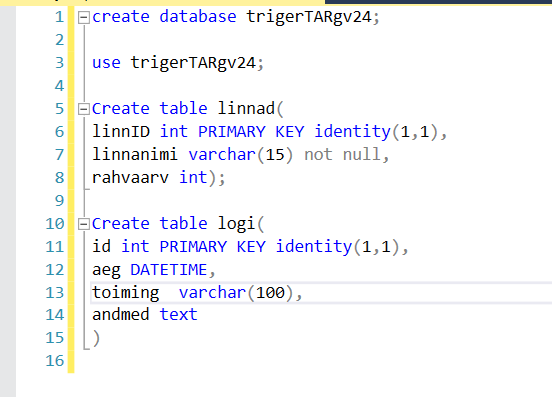Click the DATETIME type on line 12
This screenshot has width=552, height=397.
coord(169,270)
